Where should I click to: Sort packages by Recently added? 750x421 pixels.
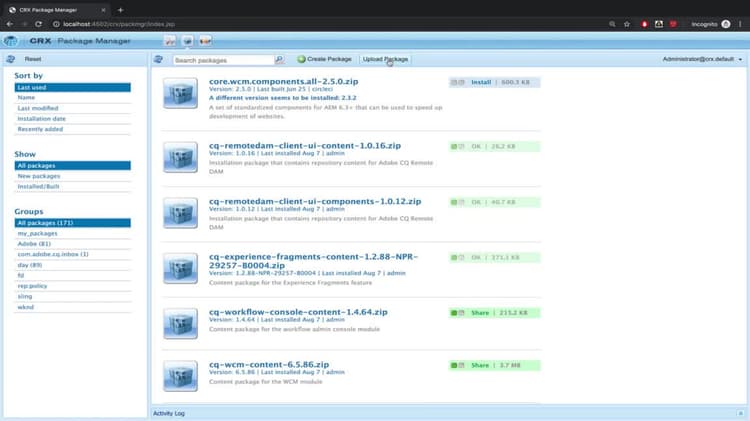pos(73,129)
